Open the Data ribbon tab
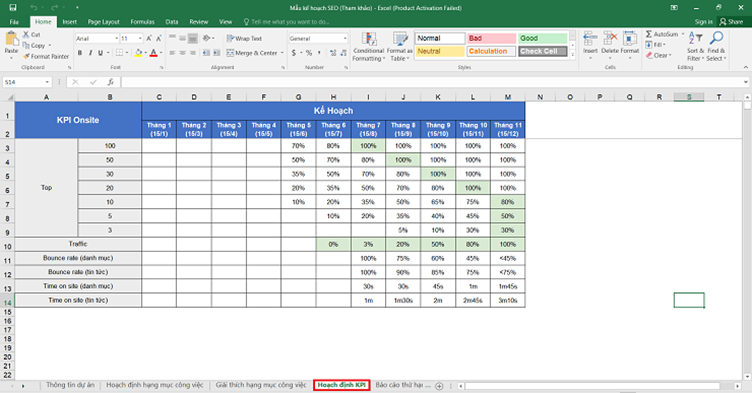 [x=172, y=22]
